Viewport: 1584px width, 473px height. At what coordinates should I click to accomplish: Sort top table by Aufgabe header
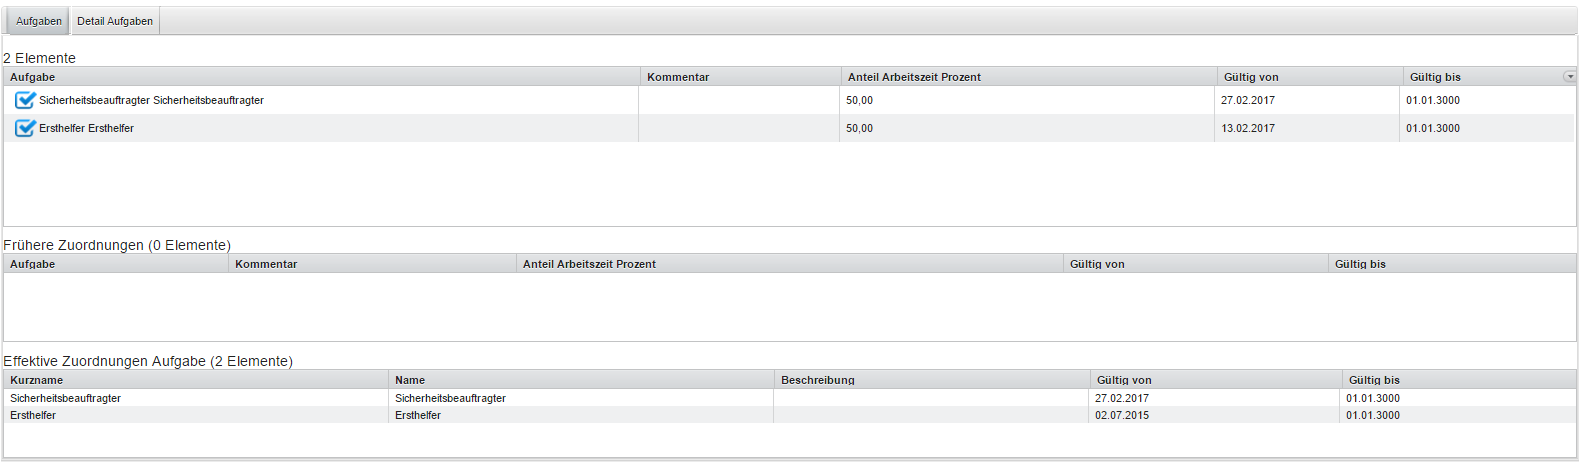(x=33, y=77)
